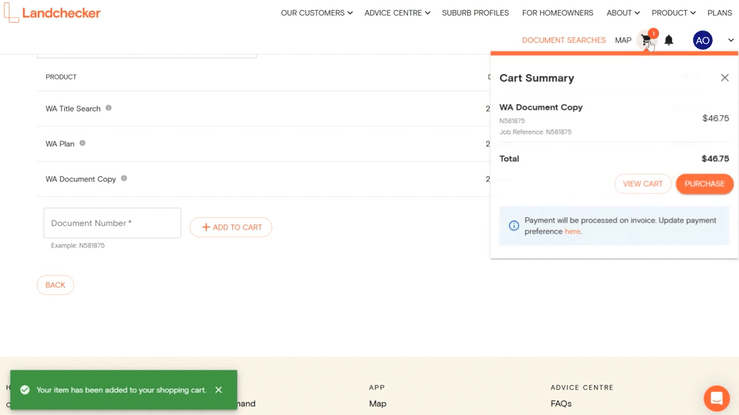
Task: Show info for WA Plan
Action: (82, 143)
